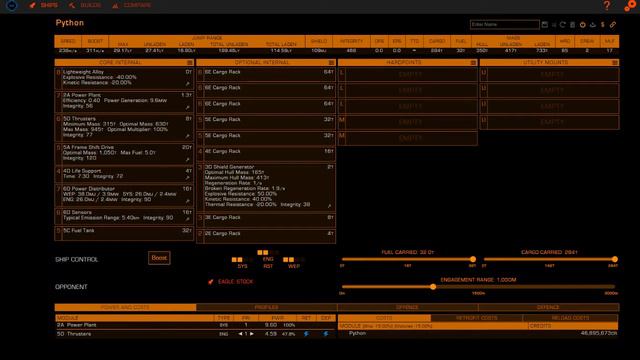Open the 3E Cargo Rack slot
This screenshot has width=640, height=360.
266,220
